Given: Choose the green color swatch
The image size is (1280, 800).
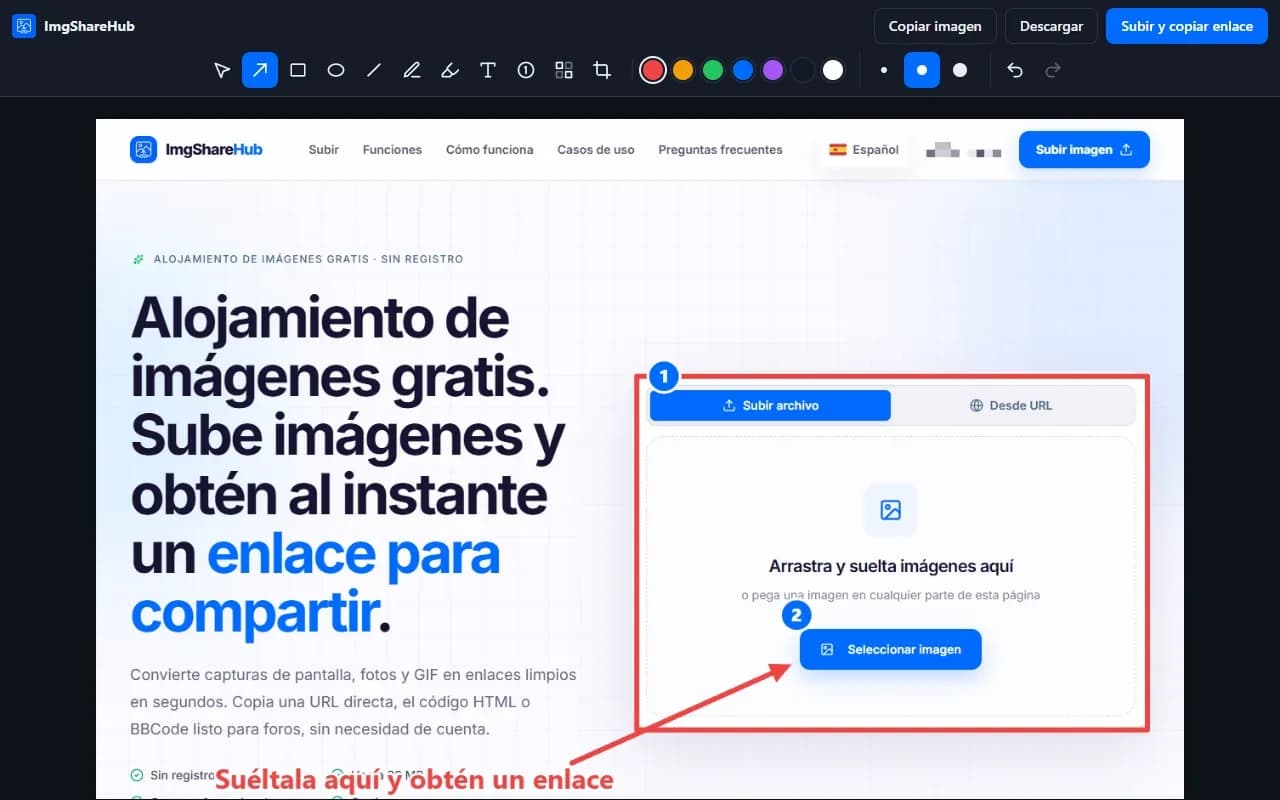Looking at the screenshot, I should [713, 70].
